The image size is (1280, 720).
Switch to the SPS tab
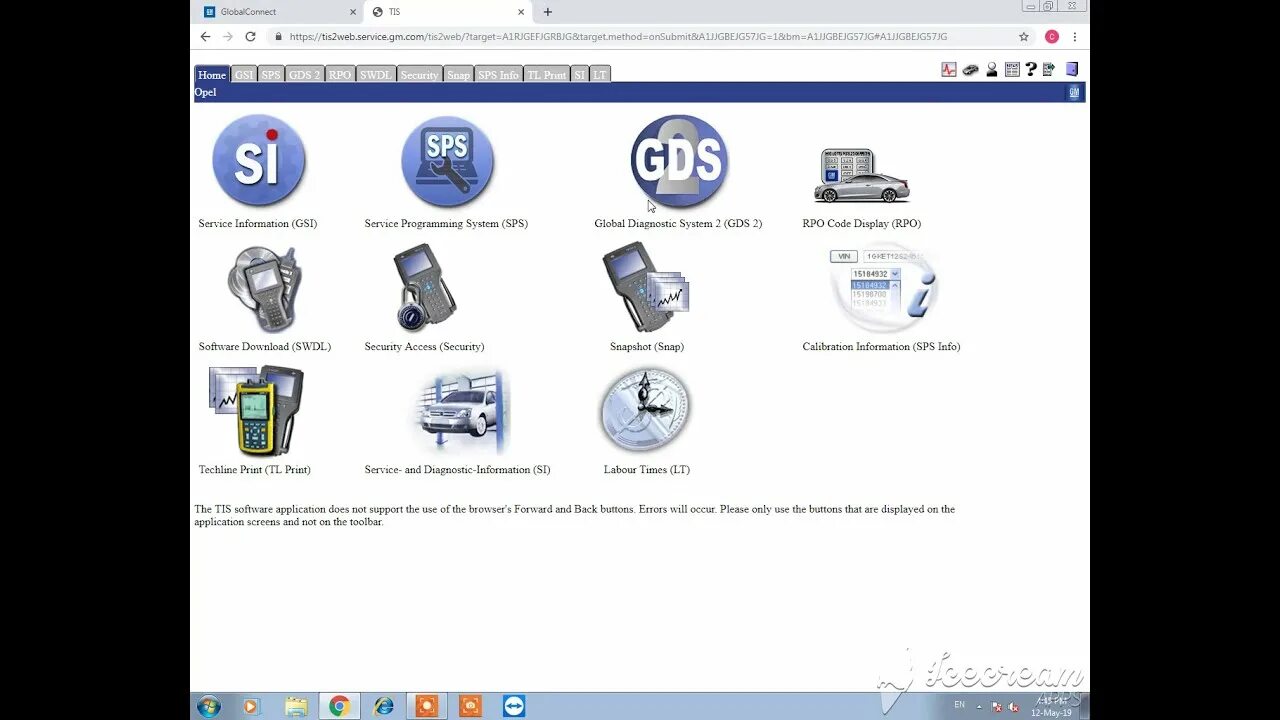pyautogui.click(x=271, y=75)
